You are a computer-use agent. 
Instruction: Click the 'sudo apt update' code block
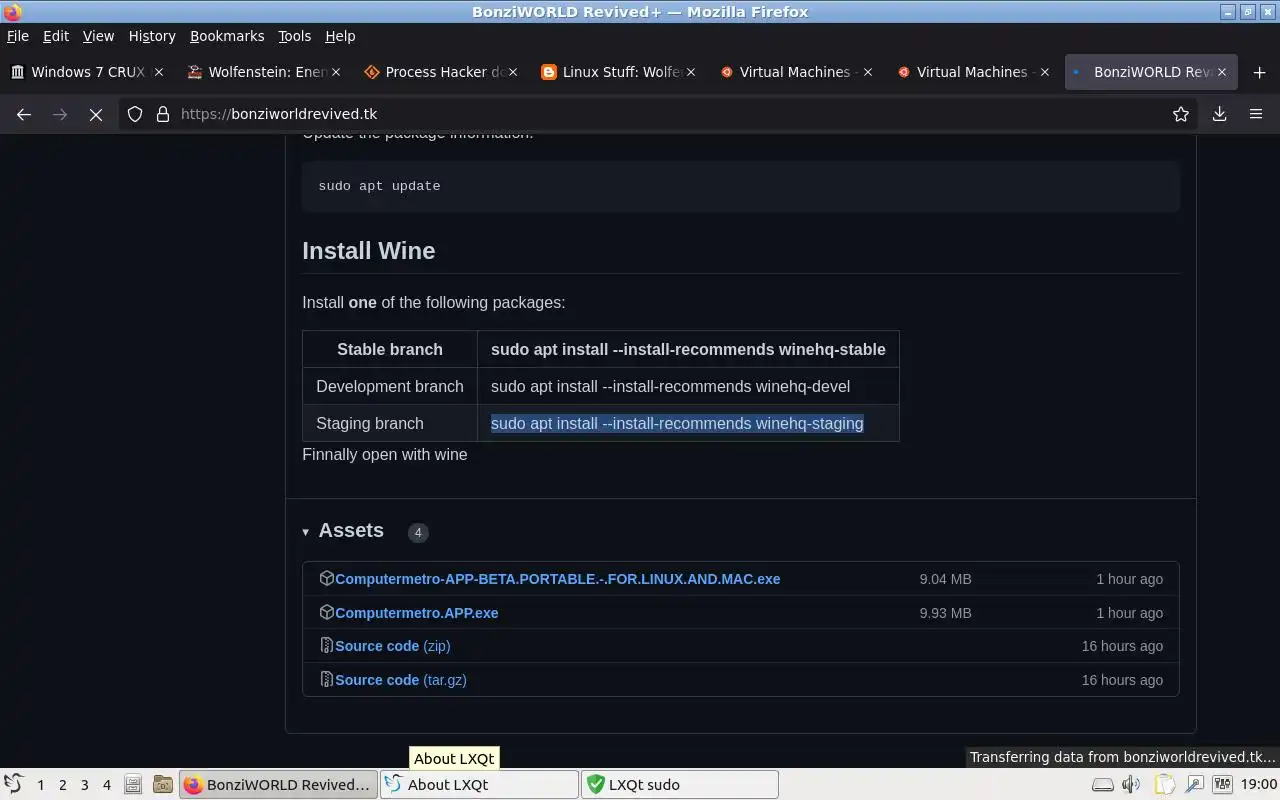[x=741, y=186]
